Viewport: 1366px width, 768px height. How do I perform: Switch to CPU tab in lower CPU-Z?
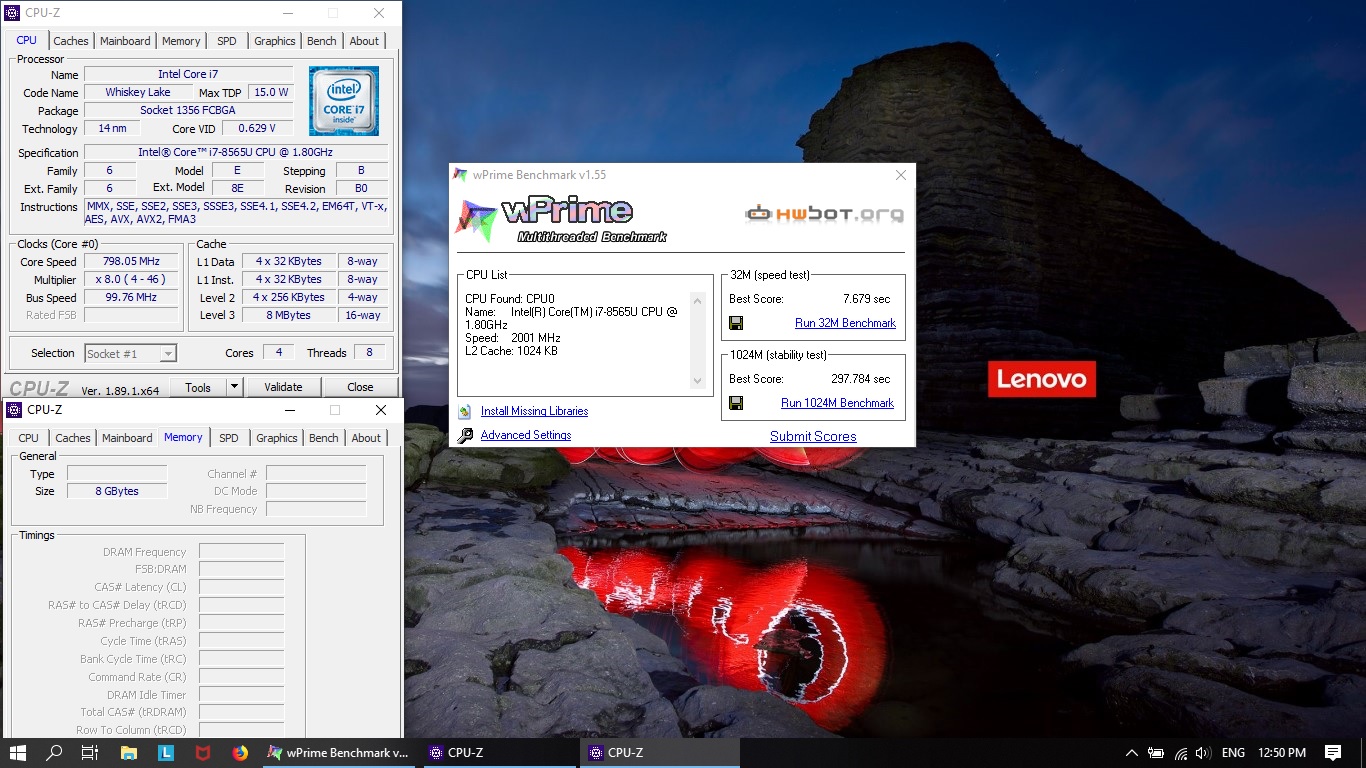coord(29,438)
